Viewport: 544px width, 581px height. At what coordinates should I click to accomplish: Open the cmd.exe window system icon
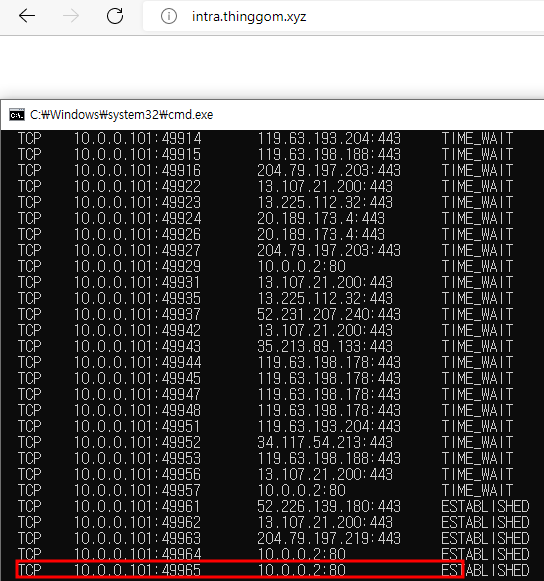click(17, 114)
